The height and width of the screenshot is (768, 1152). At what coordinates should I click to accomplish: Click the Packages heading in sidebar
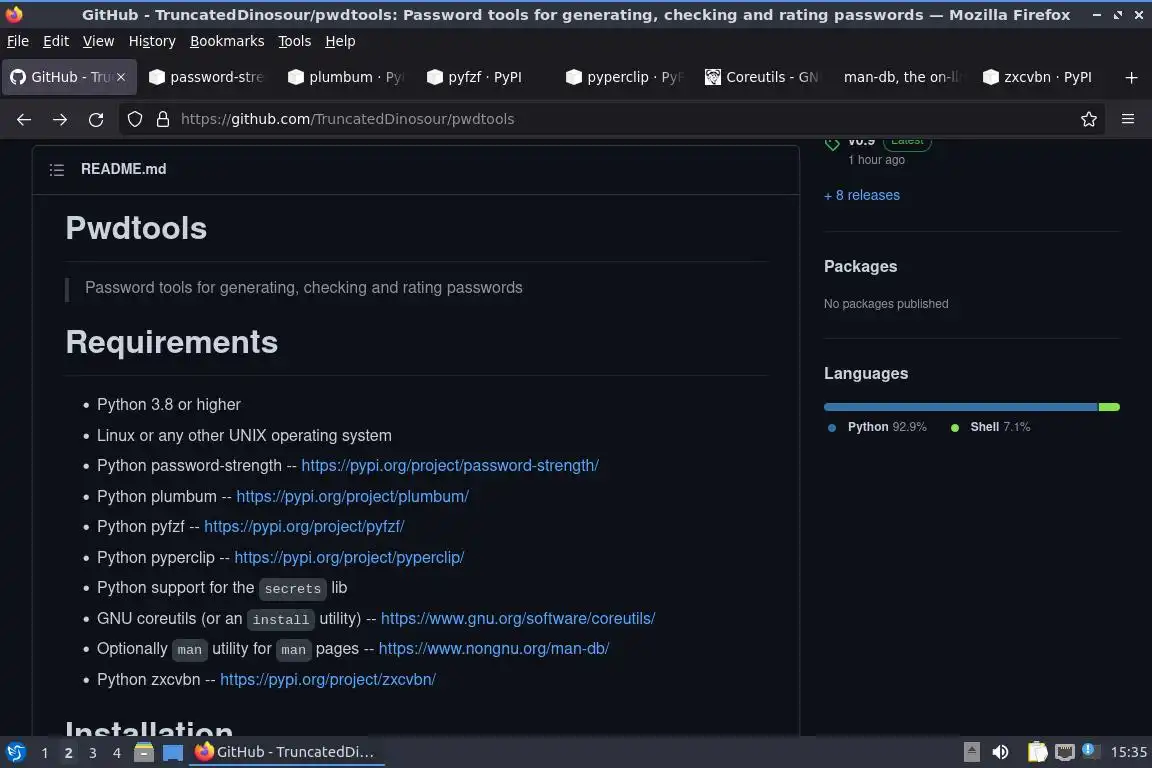pyautogui.click(x=860, y=267)
